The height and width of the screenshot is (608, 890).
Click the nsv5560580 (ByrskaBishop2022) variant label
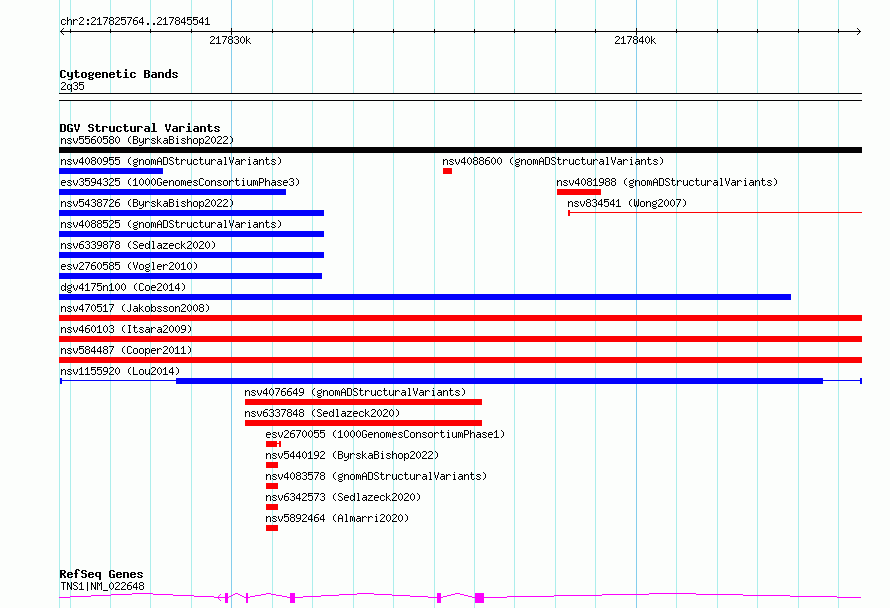(x=147, y=140)
